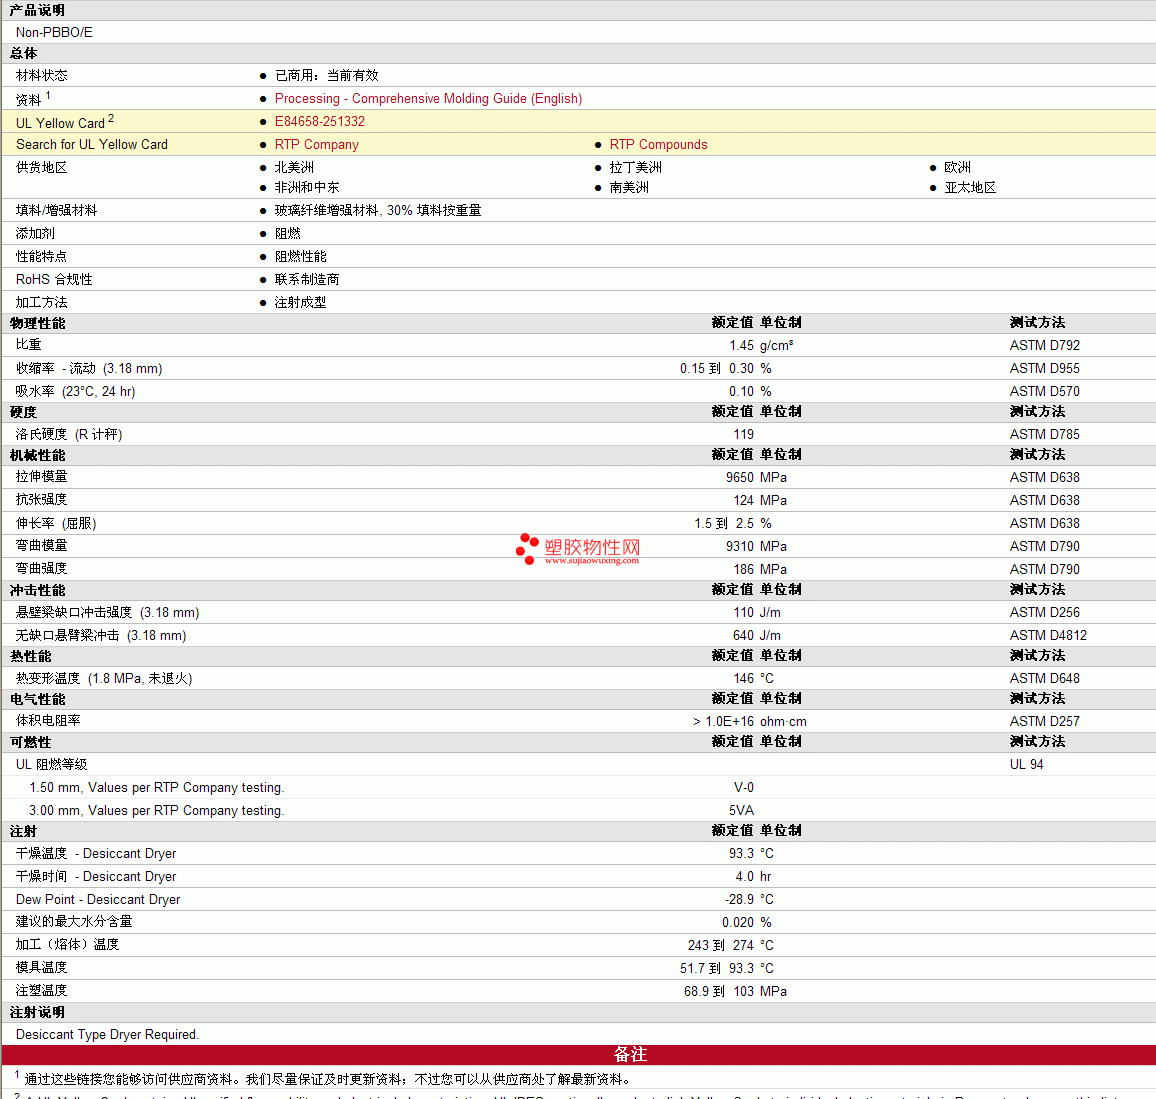This screenshot has height=1099, width=1156.
Task: Click the '联系制造商' RoHS value
Action: [x=307, y=279]
